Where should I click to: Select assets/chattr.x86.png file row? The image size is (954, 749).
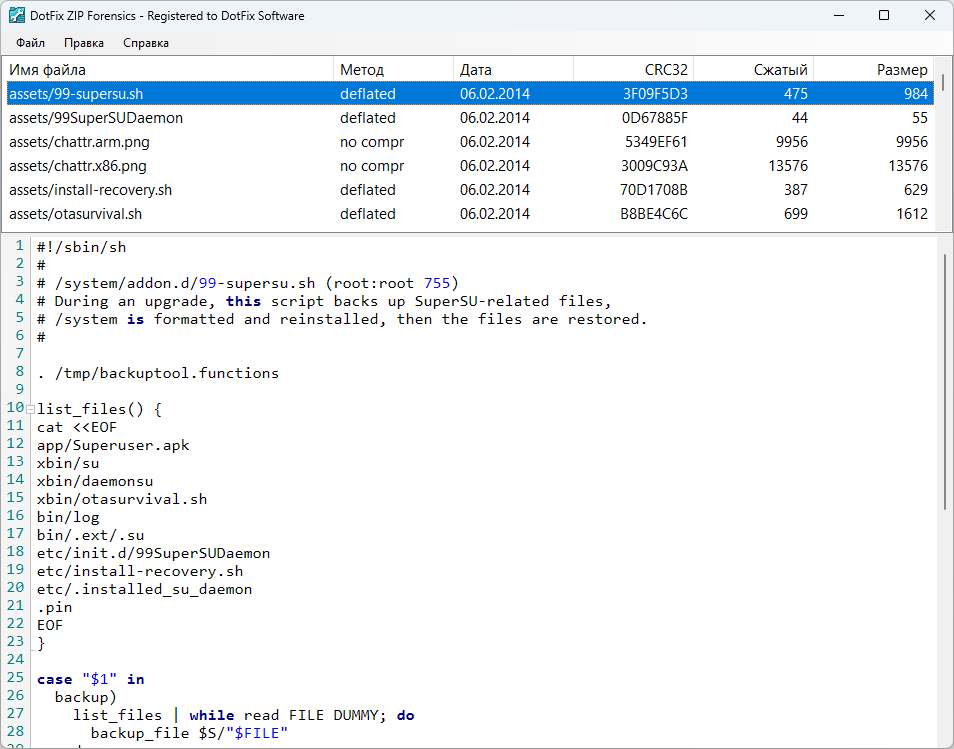(470, 165)
